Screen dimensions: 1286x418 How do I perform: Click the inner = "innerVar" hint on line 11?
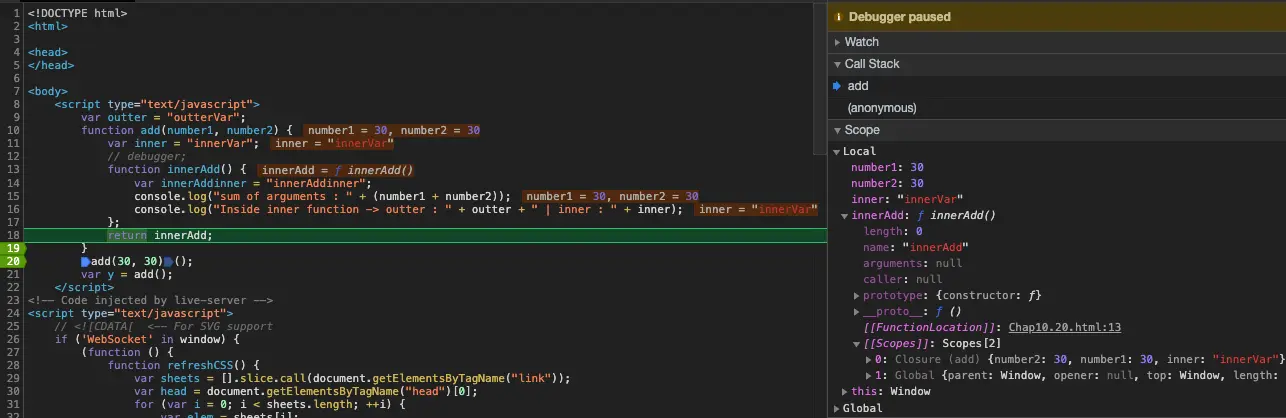(x=334, y=144)
